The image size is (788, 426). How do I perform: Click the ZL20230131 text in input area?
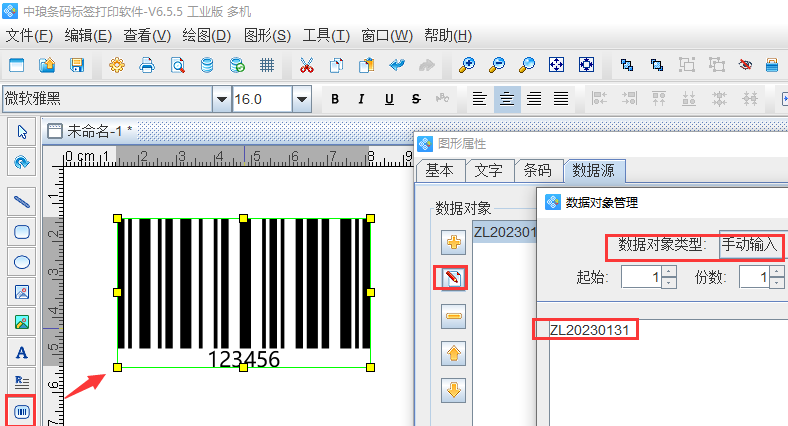click(x=589, y=330)
